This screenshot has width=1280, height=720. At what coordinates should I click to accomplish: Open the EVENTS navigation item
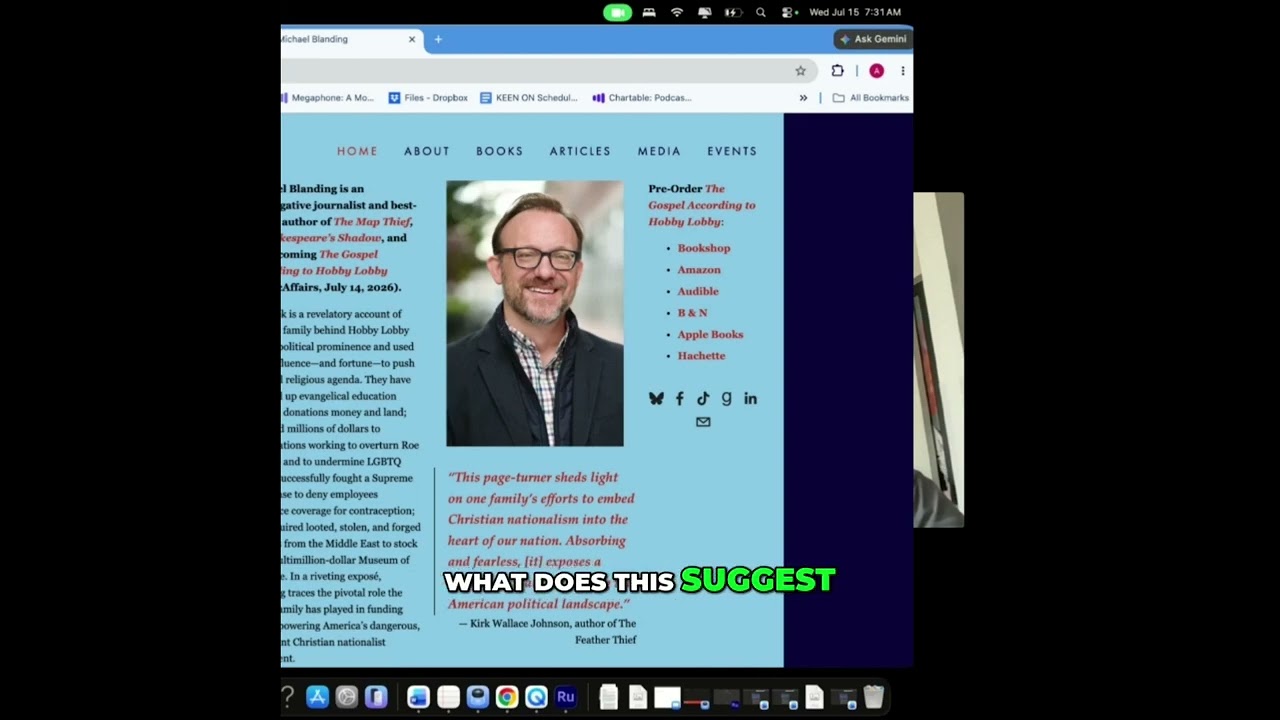pos(732,151)
